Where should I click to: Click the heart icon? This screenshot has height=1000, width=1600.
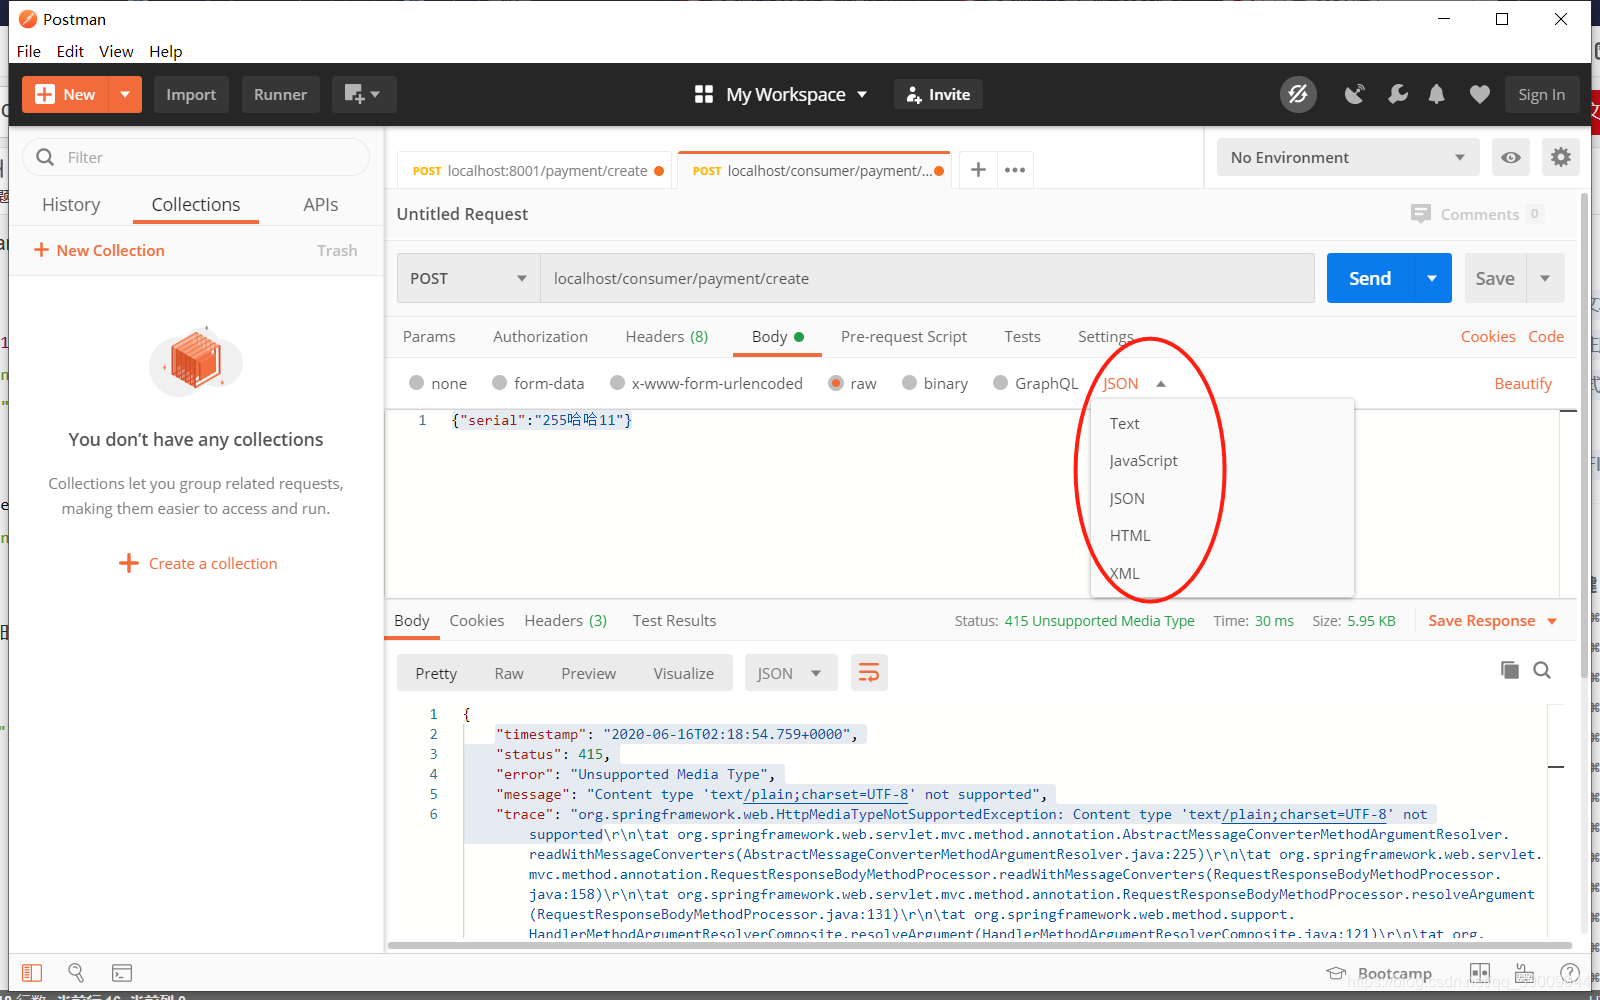(1480, 94)
